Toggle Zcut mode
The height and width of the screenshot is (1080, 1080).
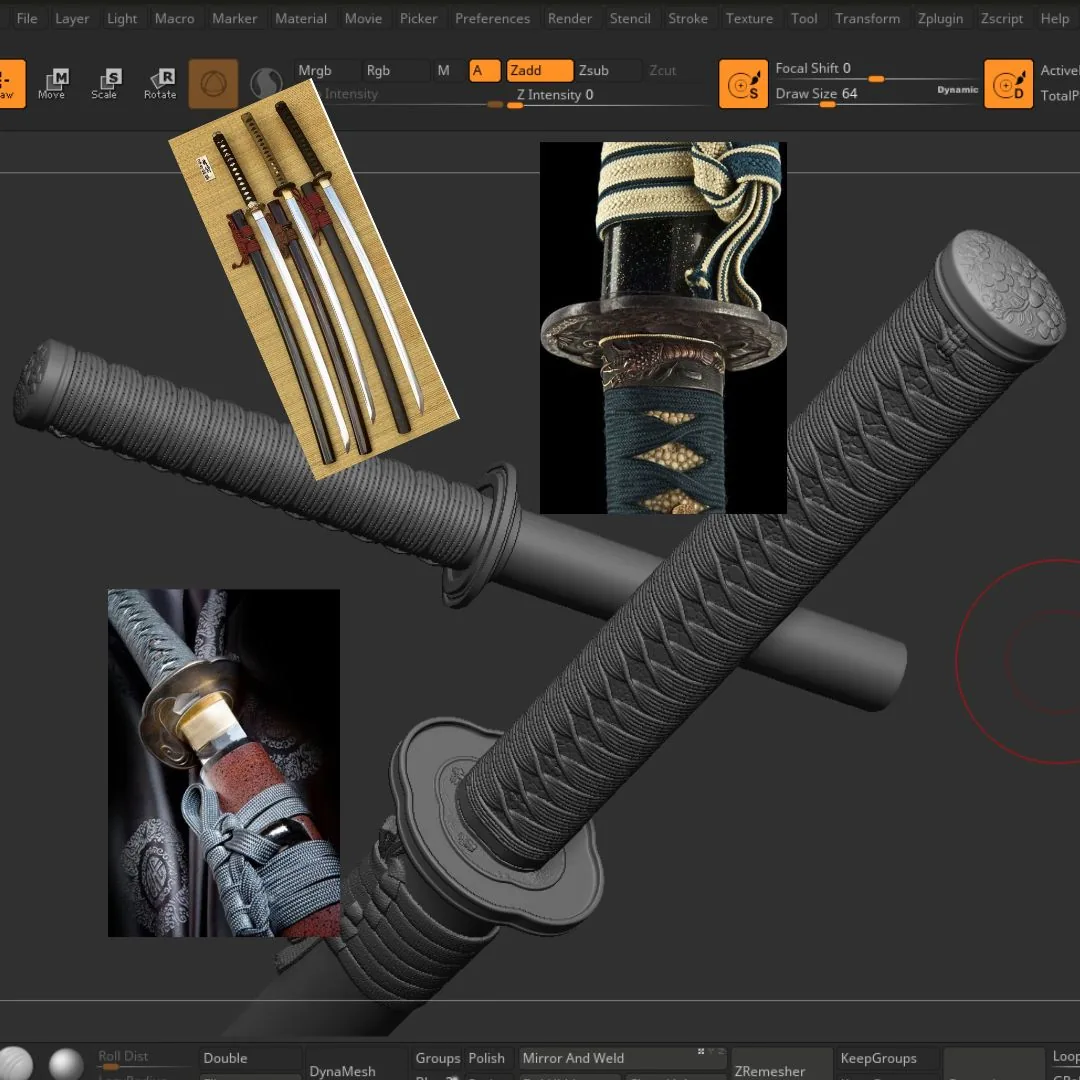(x=676, y=70)
